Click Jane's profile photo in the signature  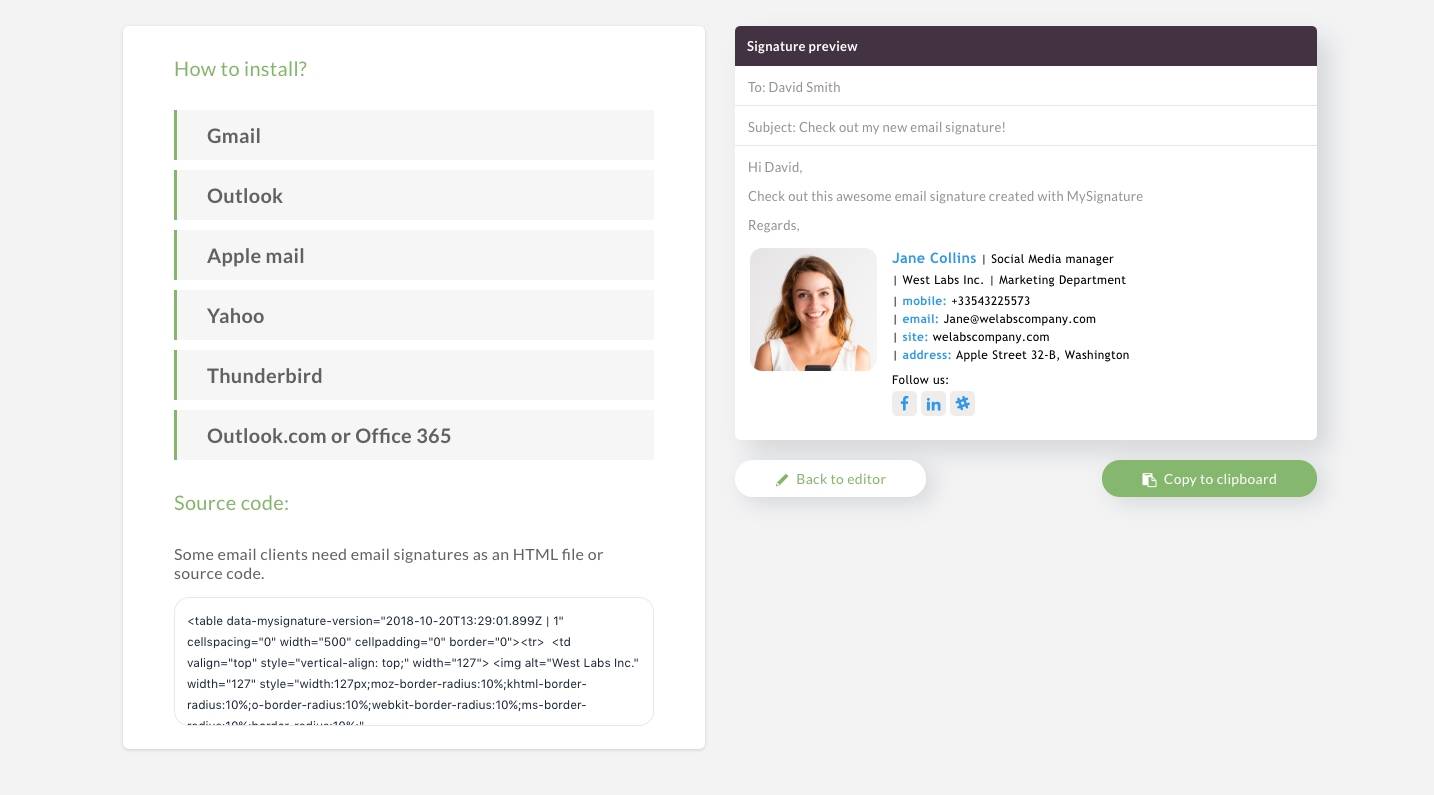[x=813, y=309]
